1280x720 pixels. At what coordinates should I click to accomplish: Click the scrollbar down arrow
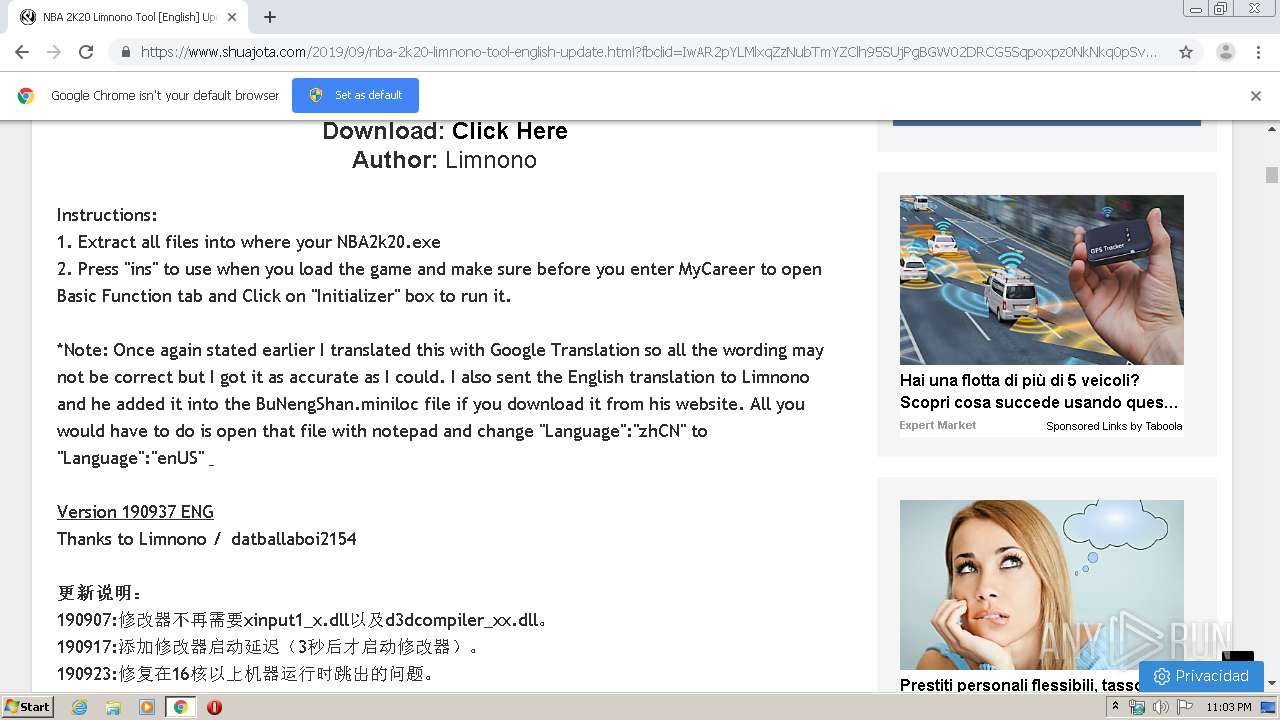[1272, 683]
